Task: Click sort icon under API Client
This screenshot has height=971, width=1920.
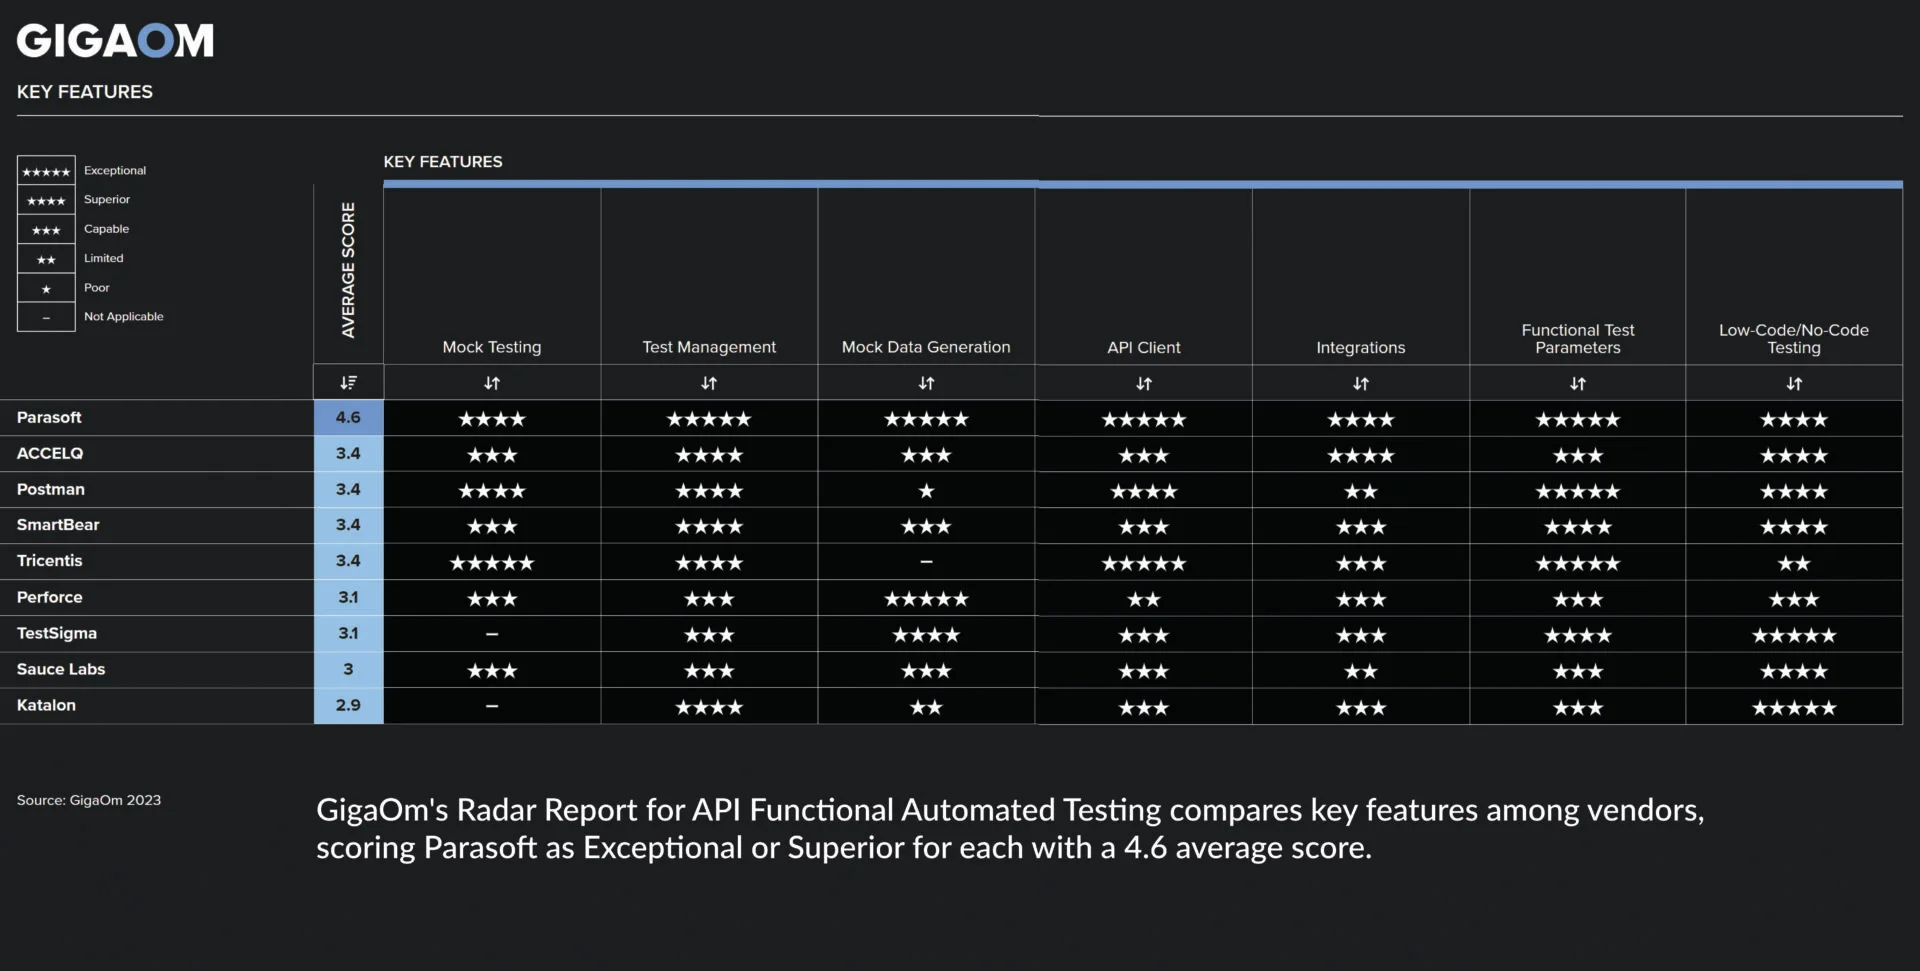Action: tap(1144, 383)
